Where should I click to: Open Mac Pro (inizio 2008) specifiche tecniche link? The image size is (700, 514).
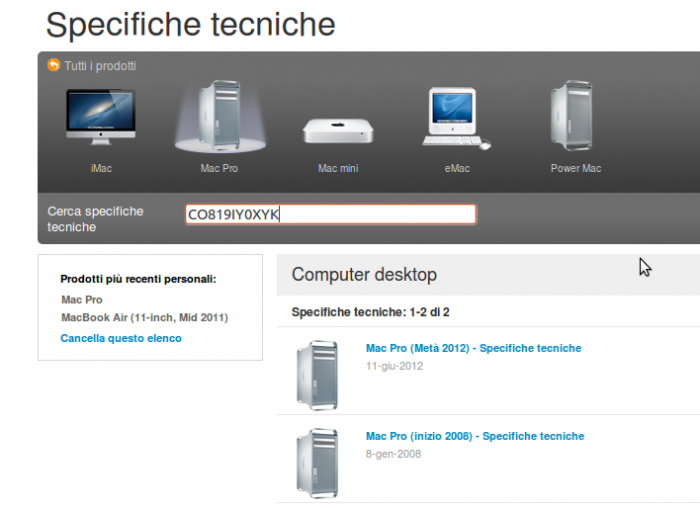click(475, 436)
